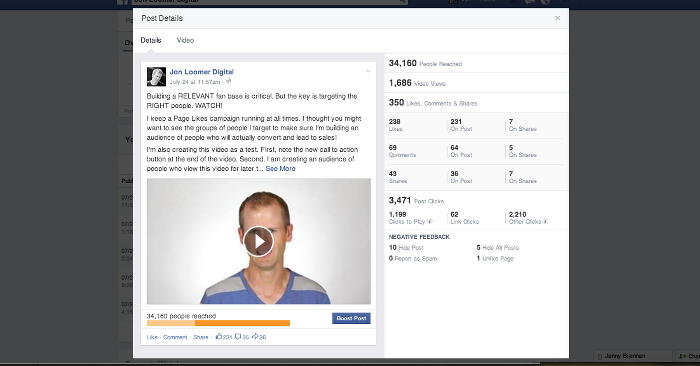Click the Share link under the post
700x366 pixels.
click(x=200, y=337)
